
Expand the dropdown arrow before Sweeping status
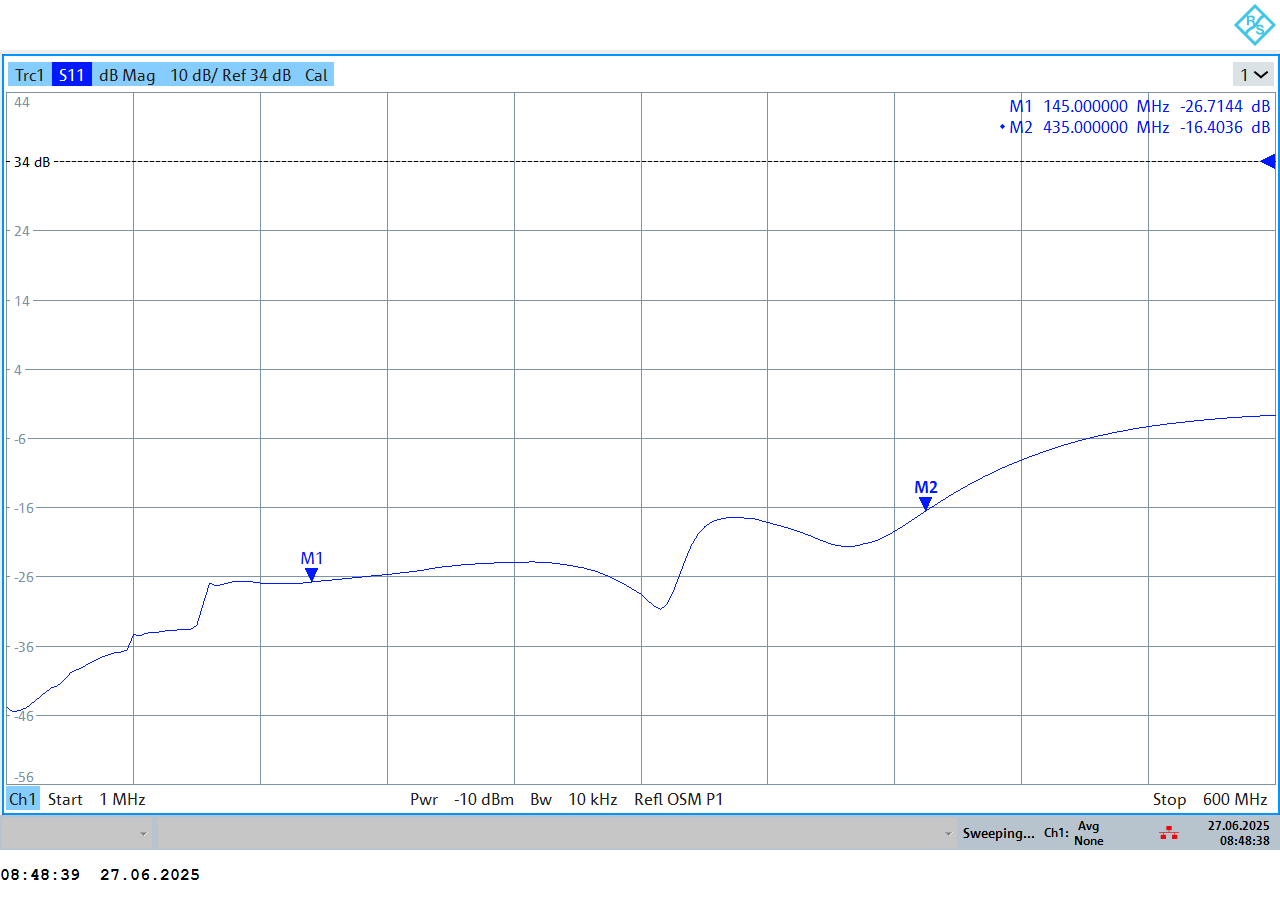(x=947, y=833)
